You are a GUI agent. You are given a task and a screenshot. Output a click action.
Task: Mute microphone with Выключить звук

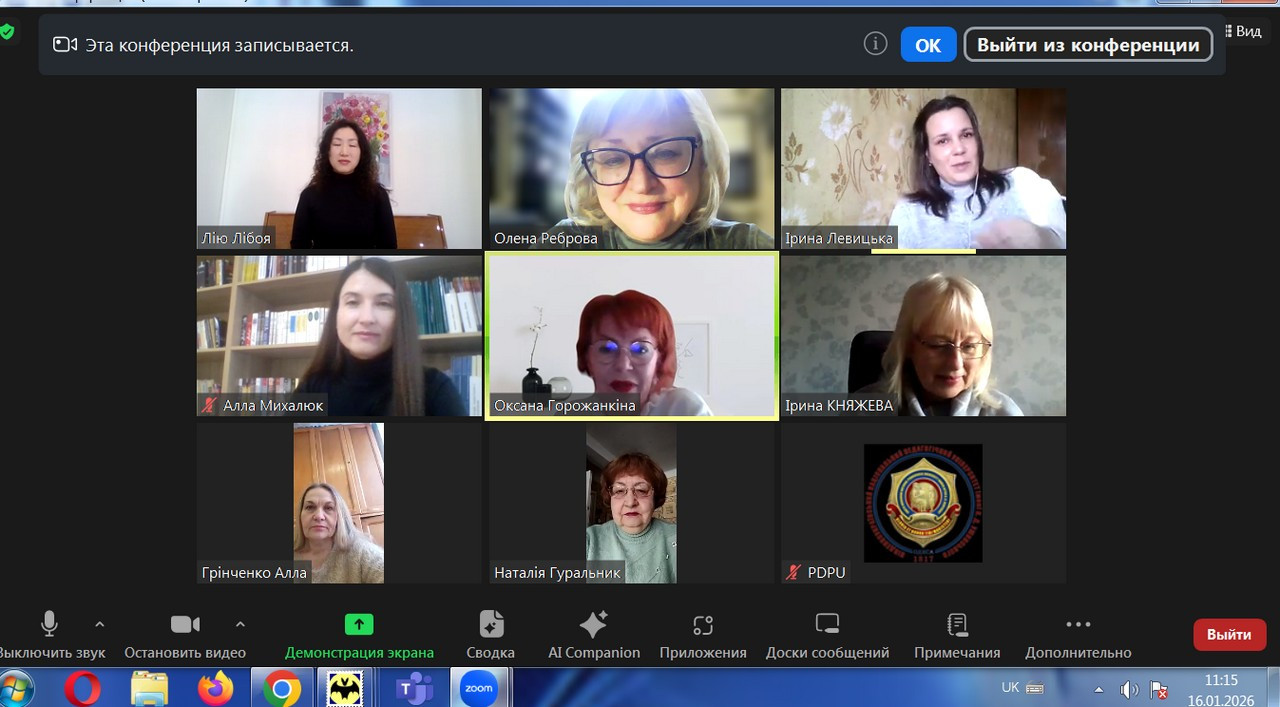coord(49,625)
